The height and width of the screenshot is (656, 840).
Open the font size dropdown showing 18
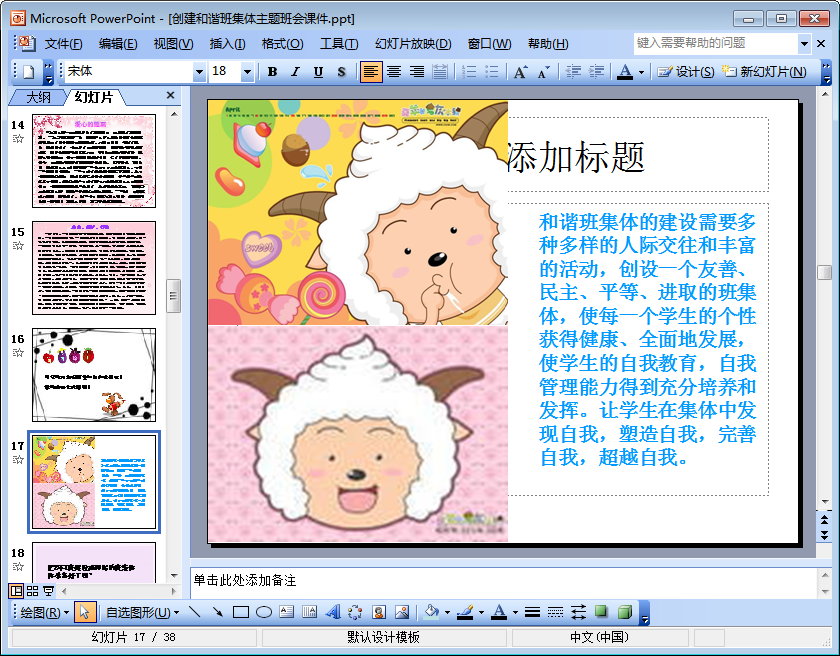(247, 71)
